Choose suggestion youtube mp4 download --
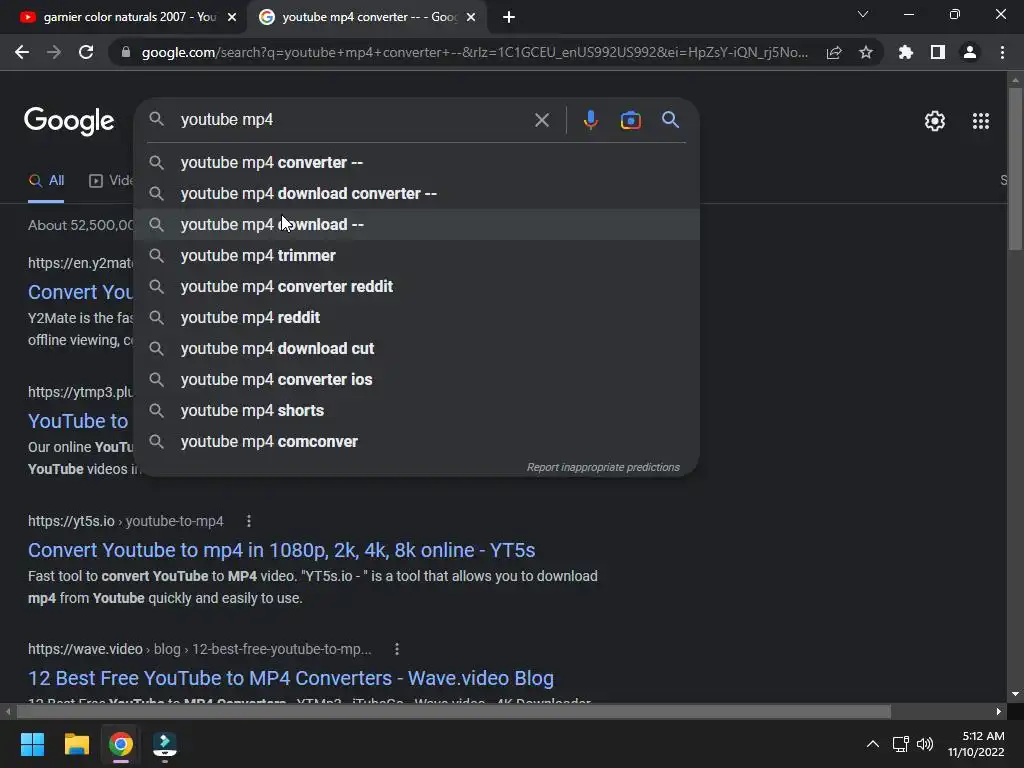The width and height of the screenshot is (1024, 768). pyautogui.click(x=417, y=225)
